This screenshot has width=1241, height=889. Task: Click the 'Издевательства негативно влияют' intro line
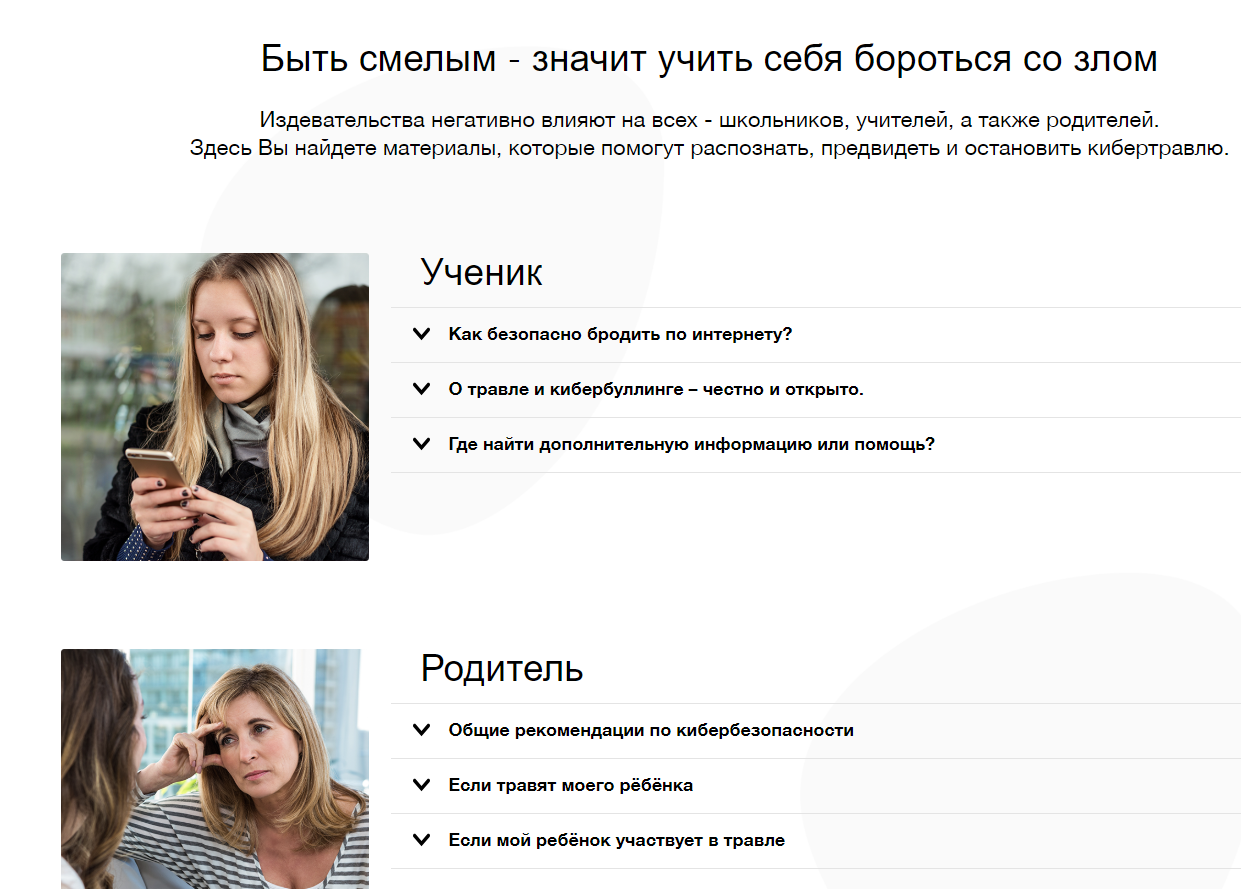coord(709,120)
